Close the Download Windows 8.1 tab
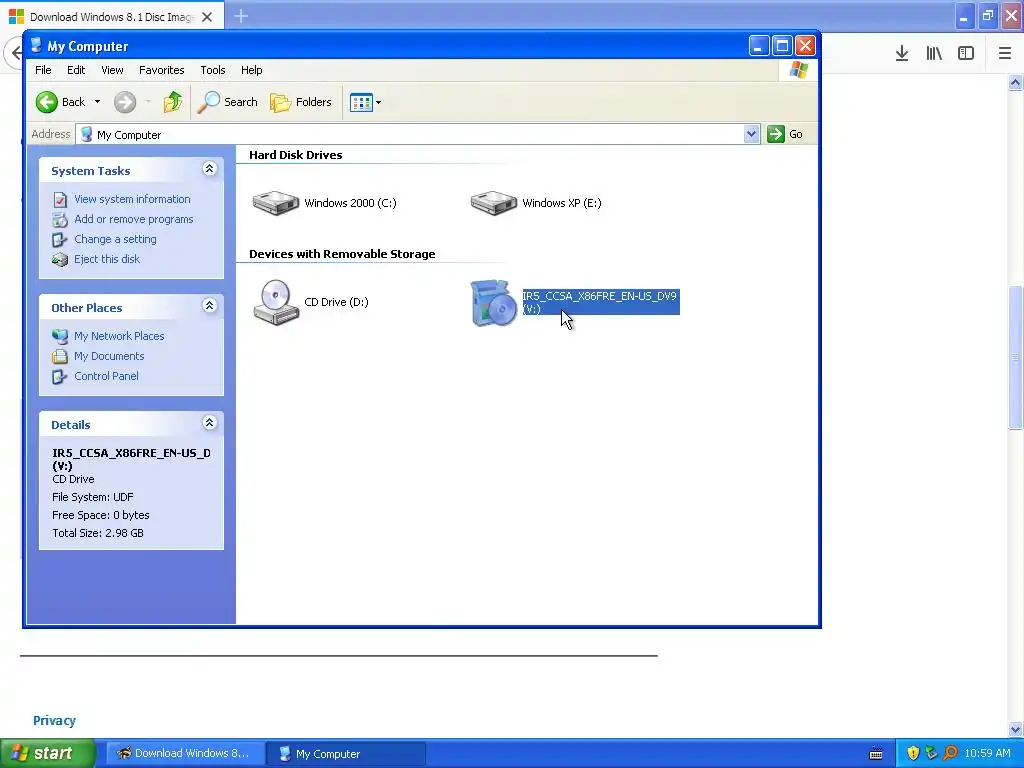The width and height of the screenshot is (1024, 768). (207, 17)
